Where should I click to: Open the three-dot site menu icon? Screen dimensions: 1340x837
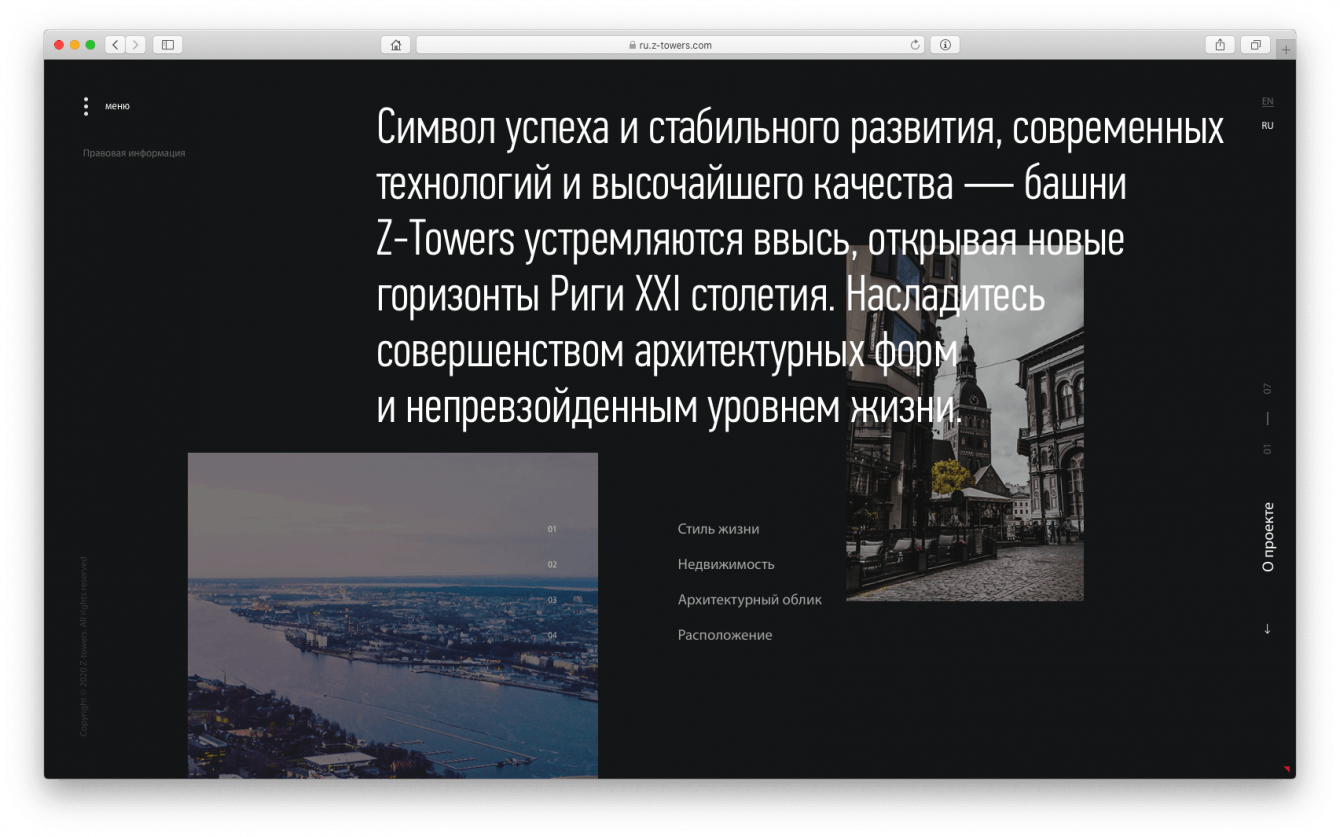[86, 106]
